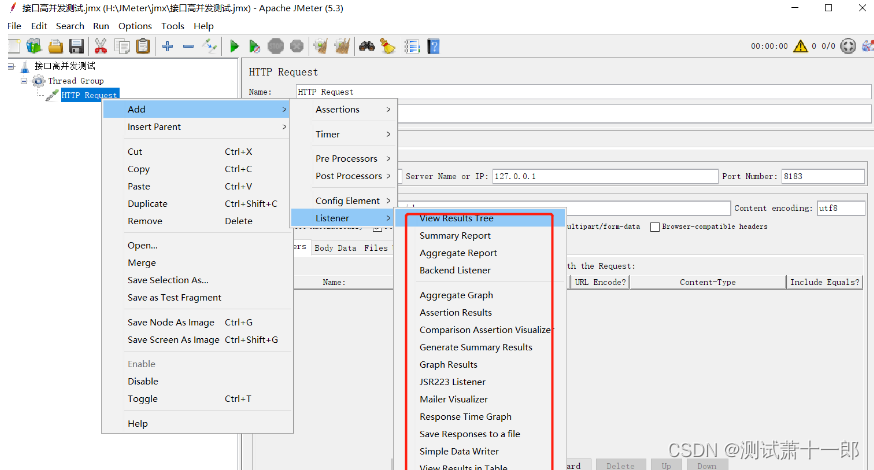This screenshot has width=874, height=470.
Task: Click the Server Name or IP field
Action: [605, 176]
